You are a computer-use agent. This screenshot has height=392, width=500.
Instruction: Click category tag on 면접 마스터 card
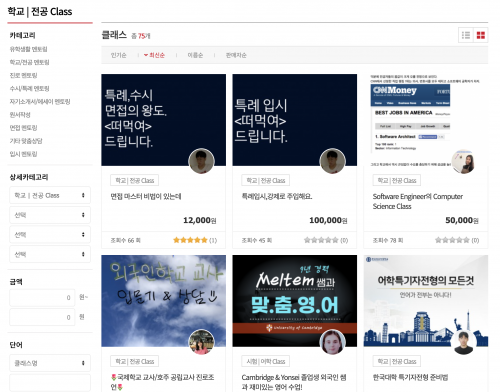click(135, 180)
